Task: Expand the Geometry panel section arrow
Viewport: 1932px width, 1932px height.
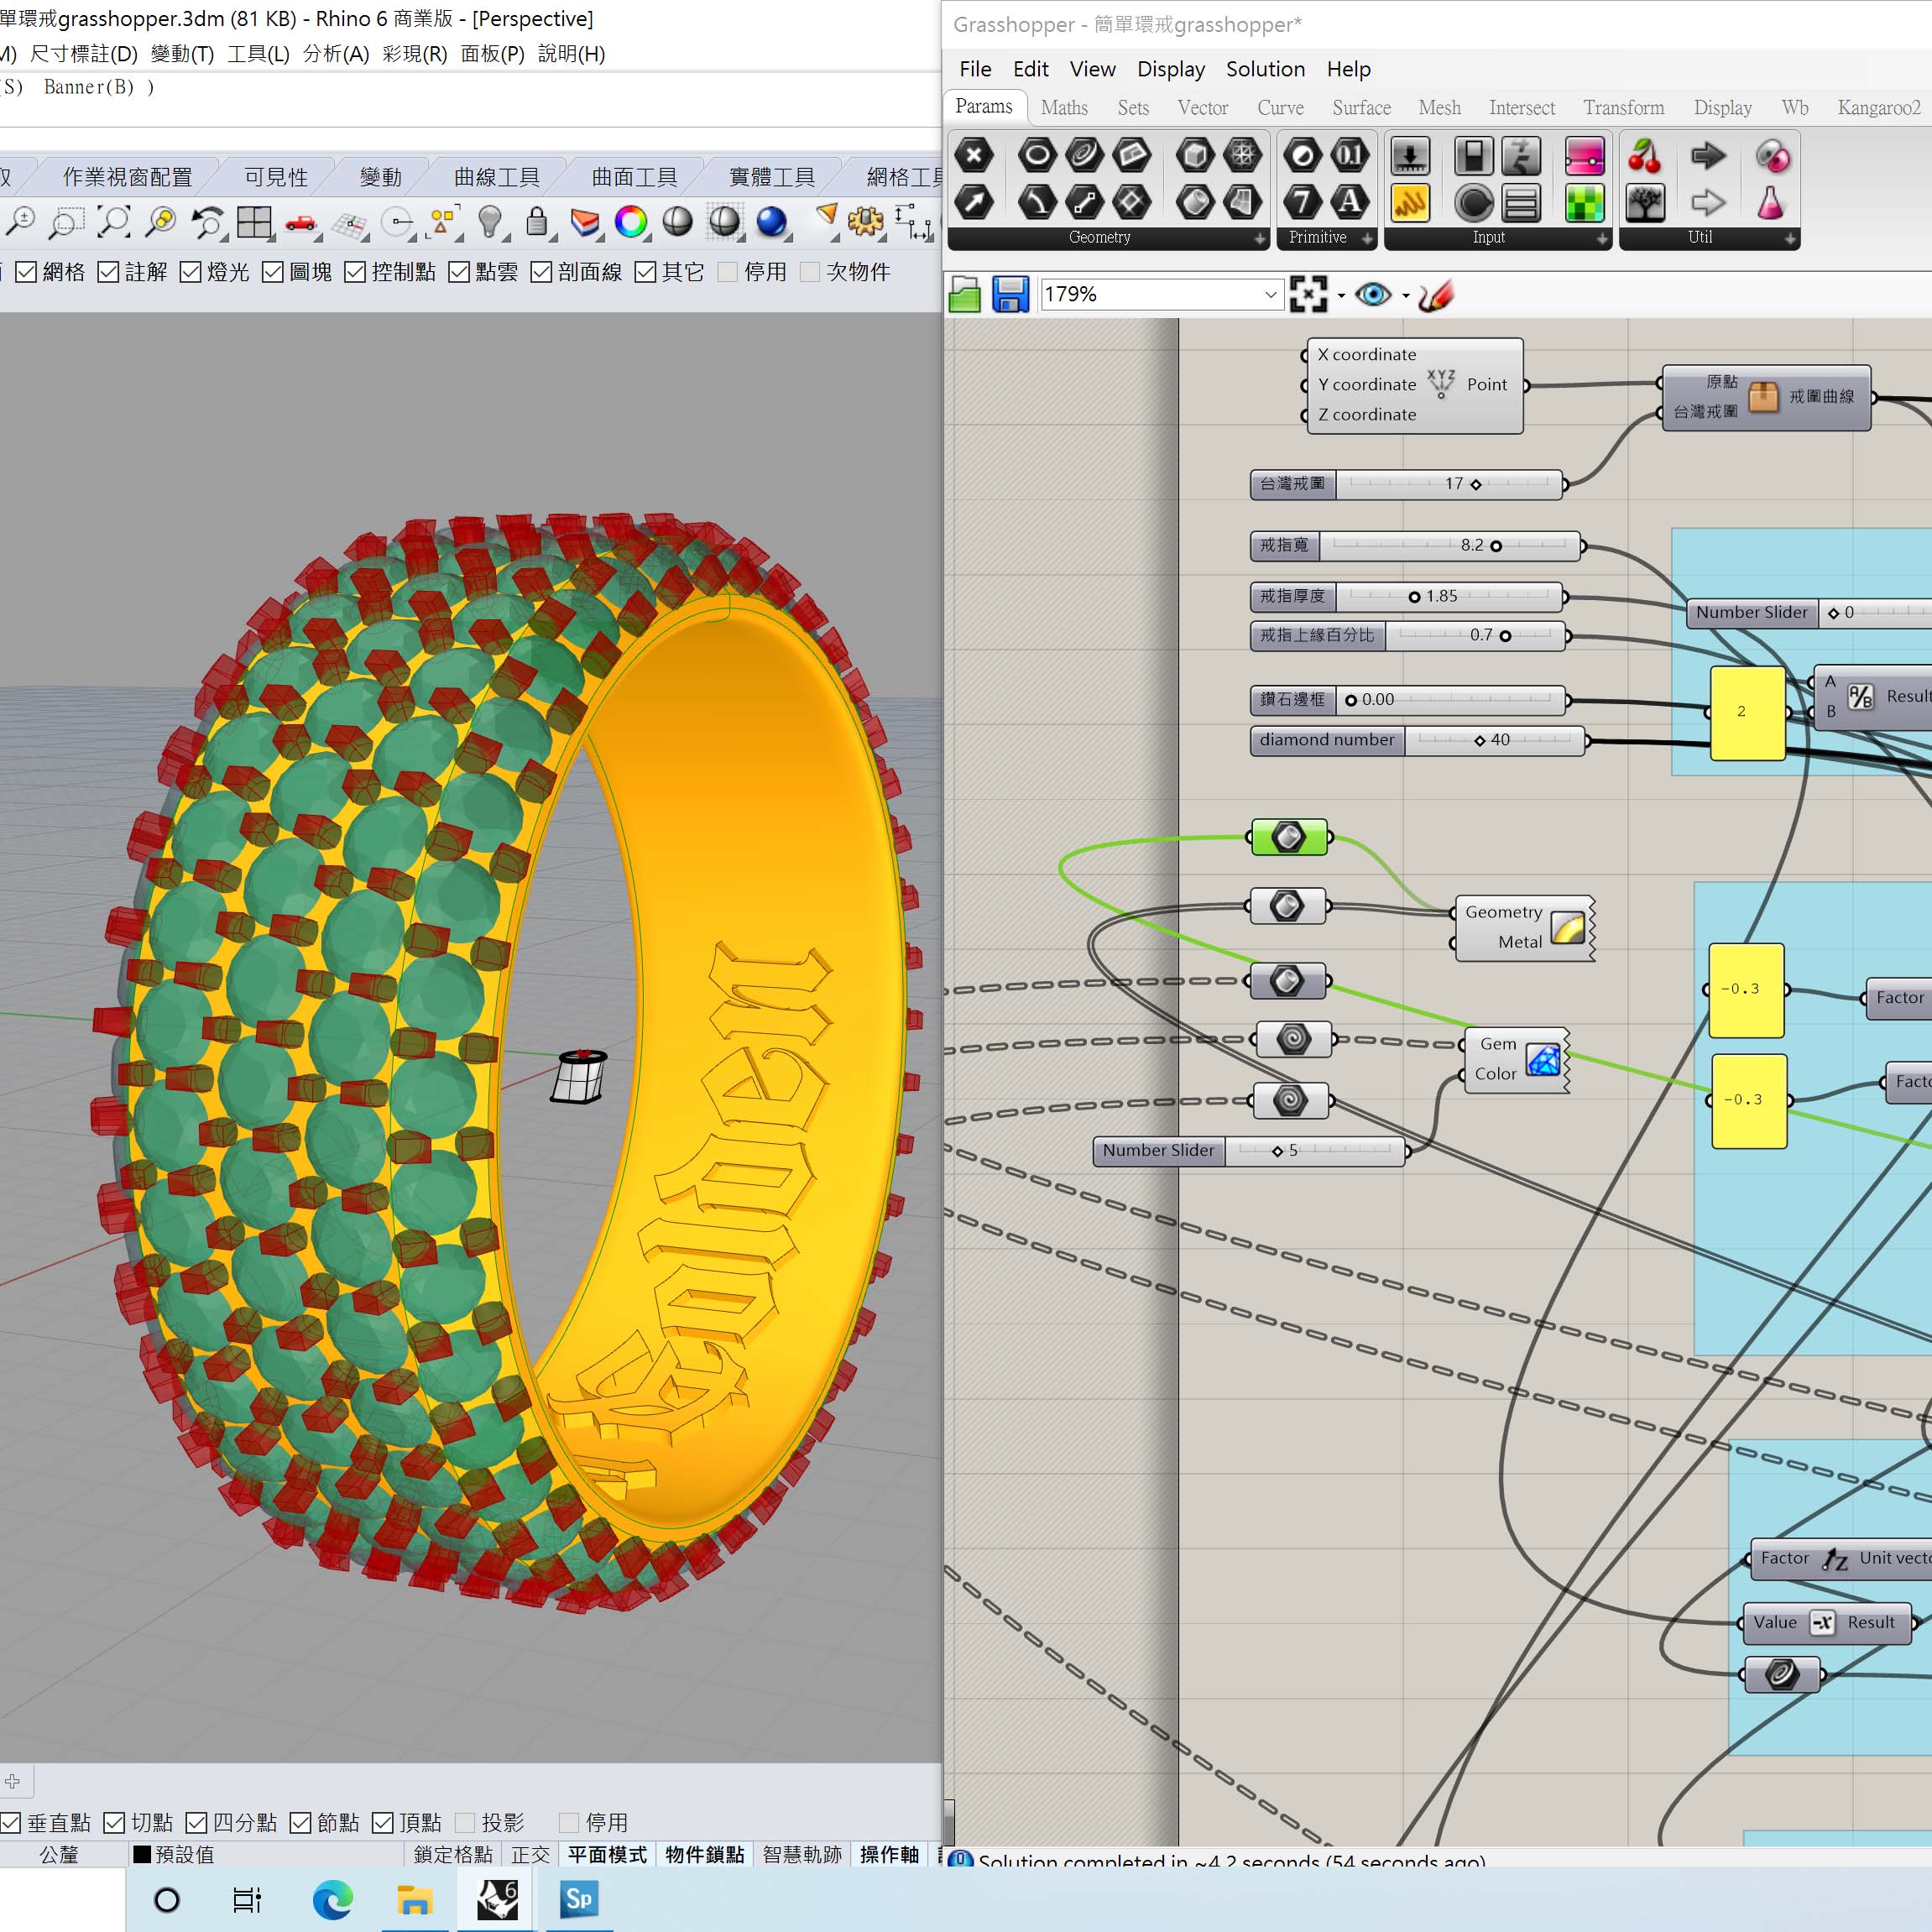Action: [x=1259, y=238]
